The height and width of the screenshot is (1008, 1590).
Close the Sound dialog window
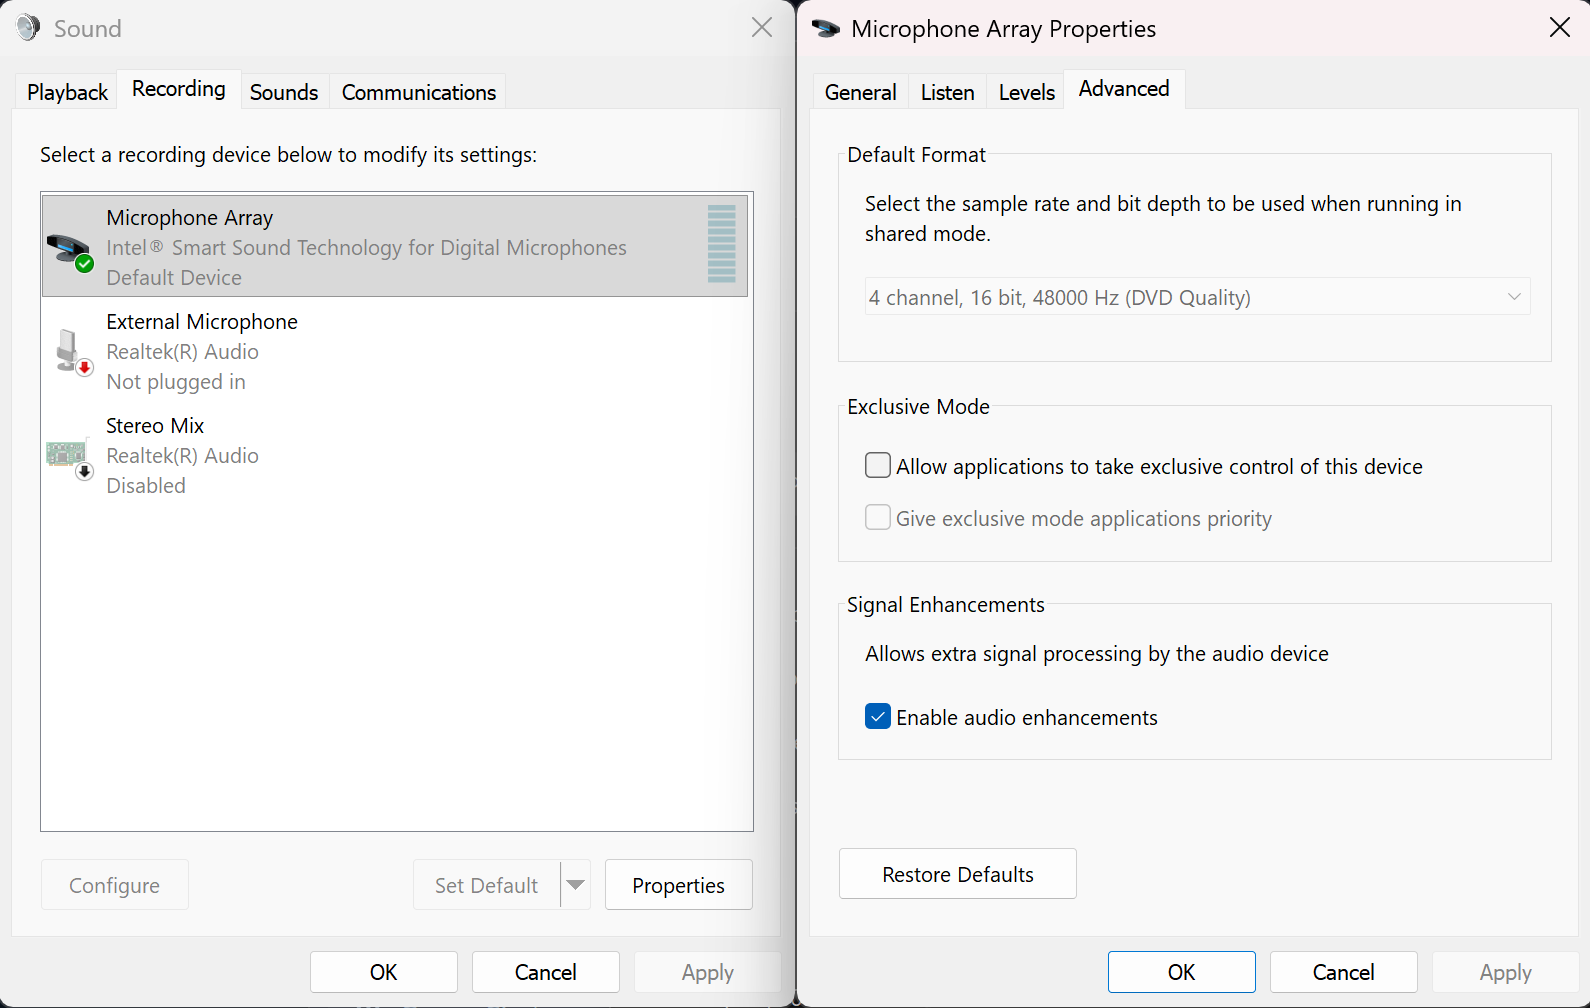tap(762, 28)
